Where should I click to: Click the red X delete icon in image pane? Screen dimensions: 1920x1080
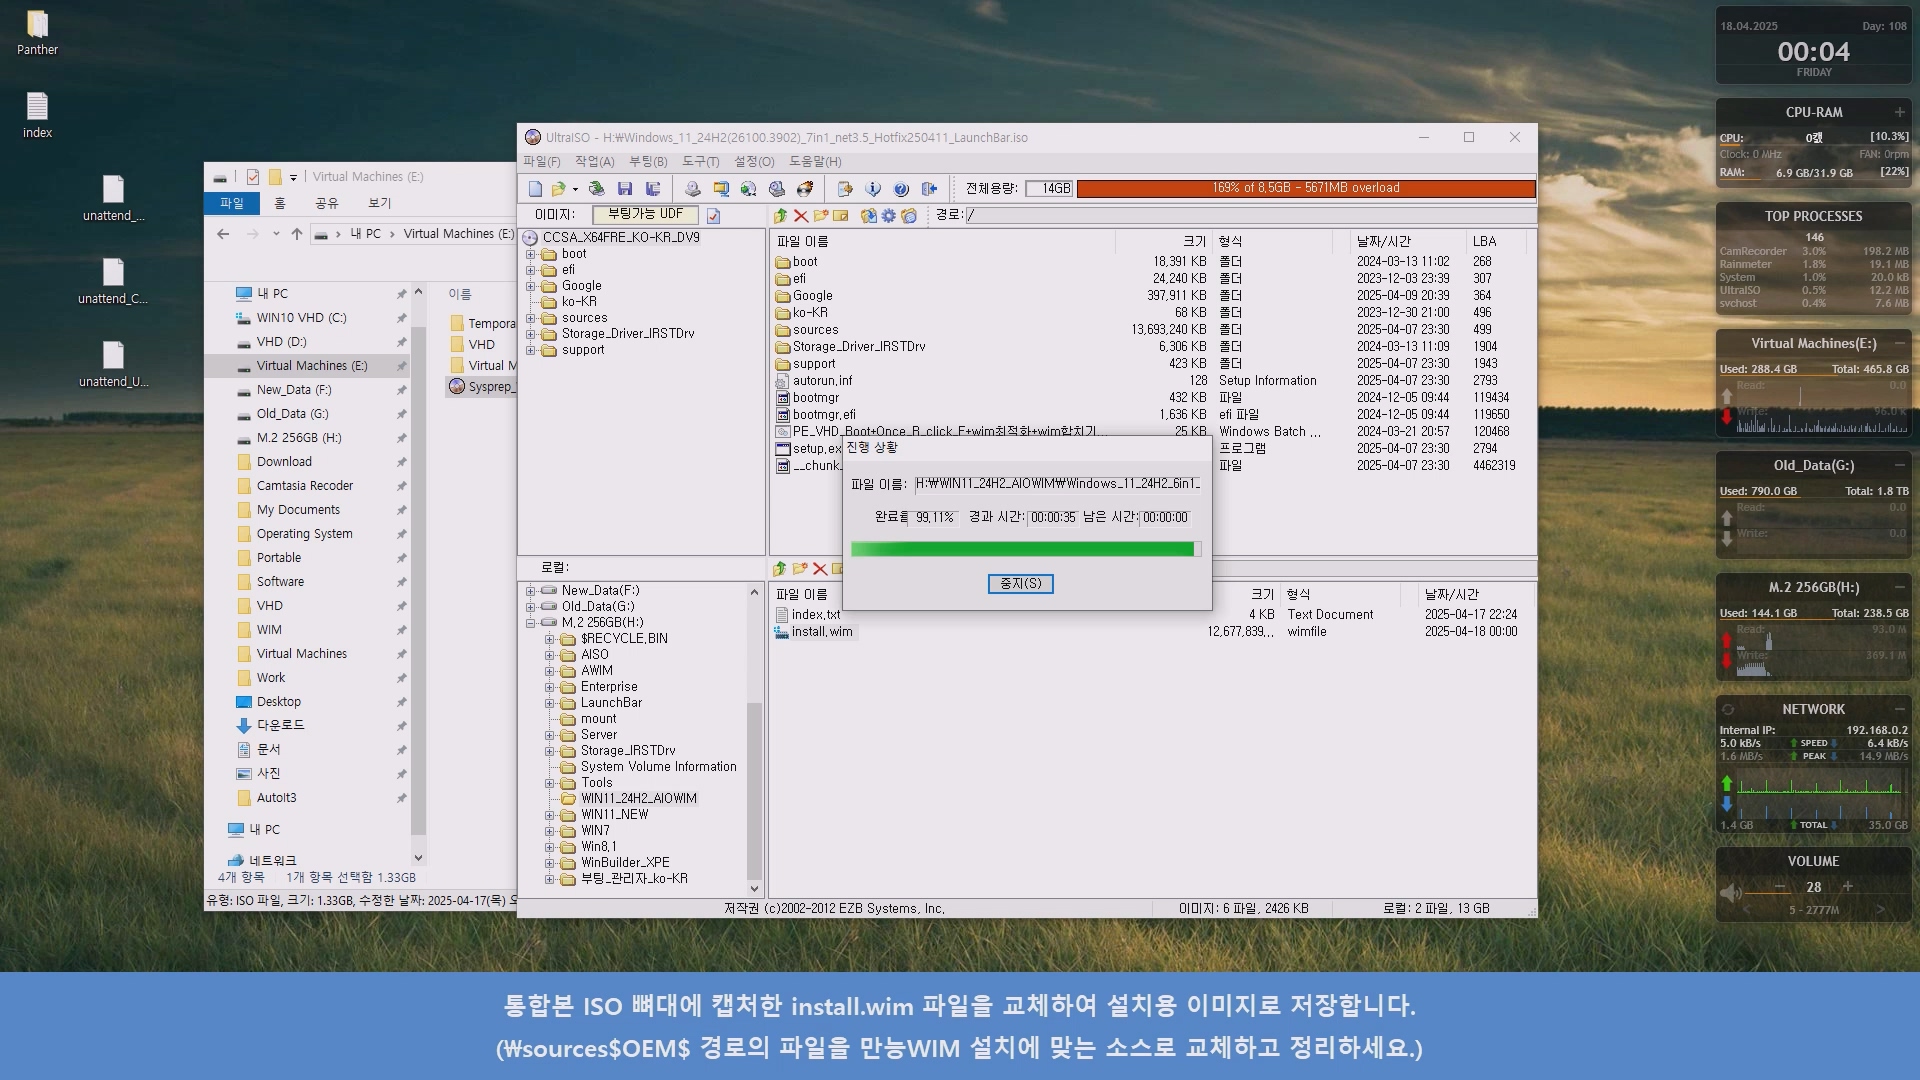800,216
